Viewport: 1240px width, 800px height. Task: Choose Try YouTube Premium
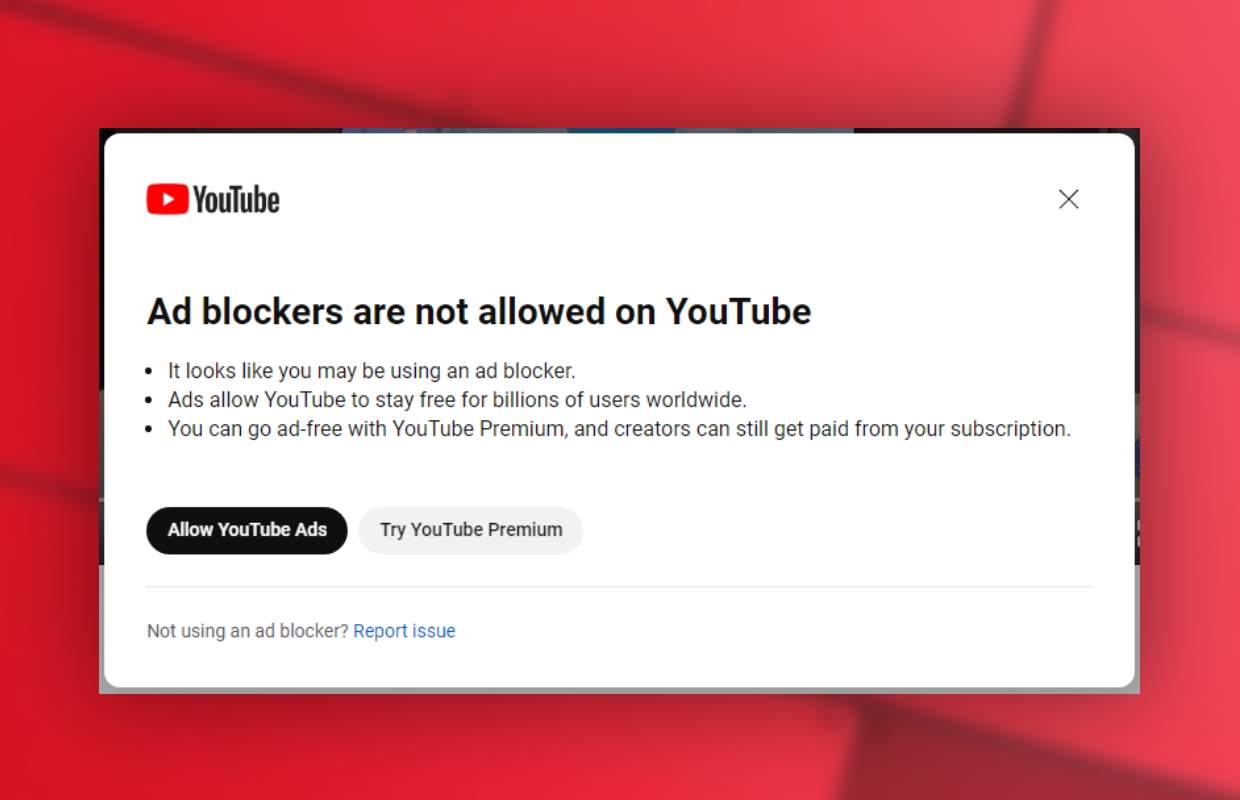coord(471,530)
